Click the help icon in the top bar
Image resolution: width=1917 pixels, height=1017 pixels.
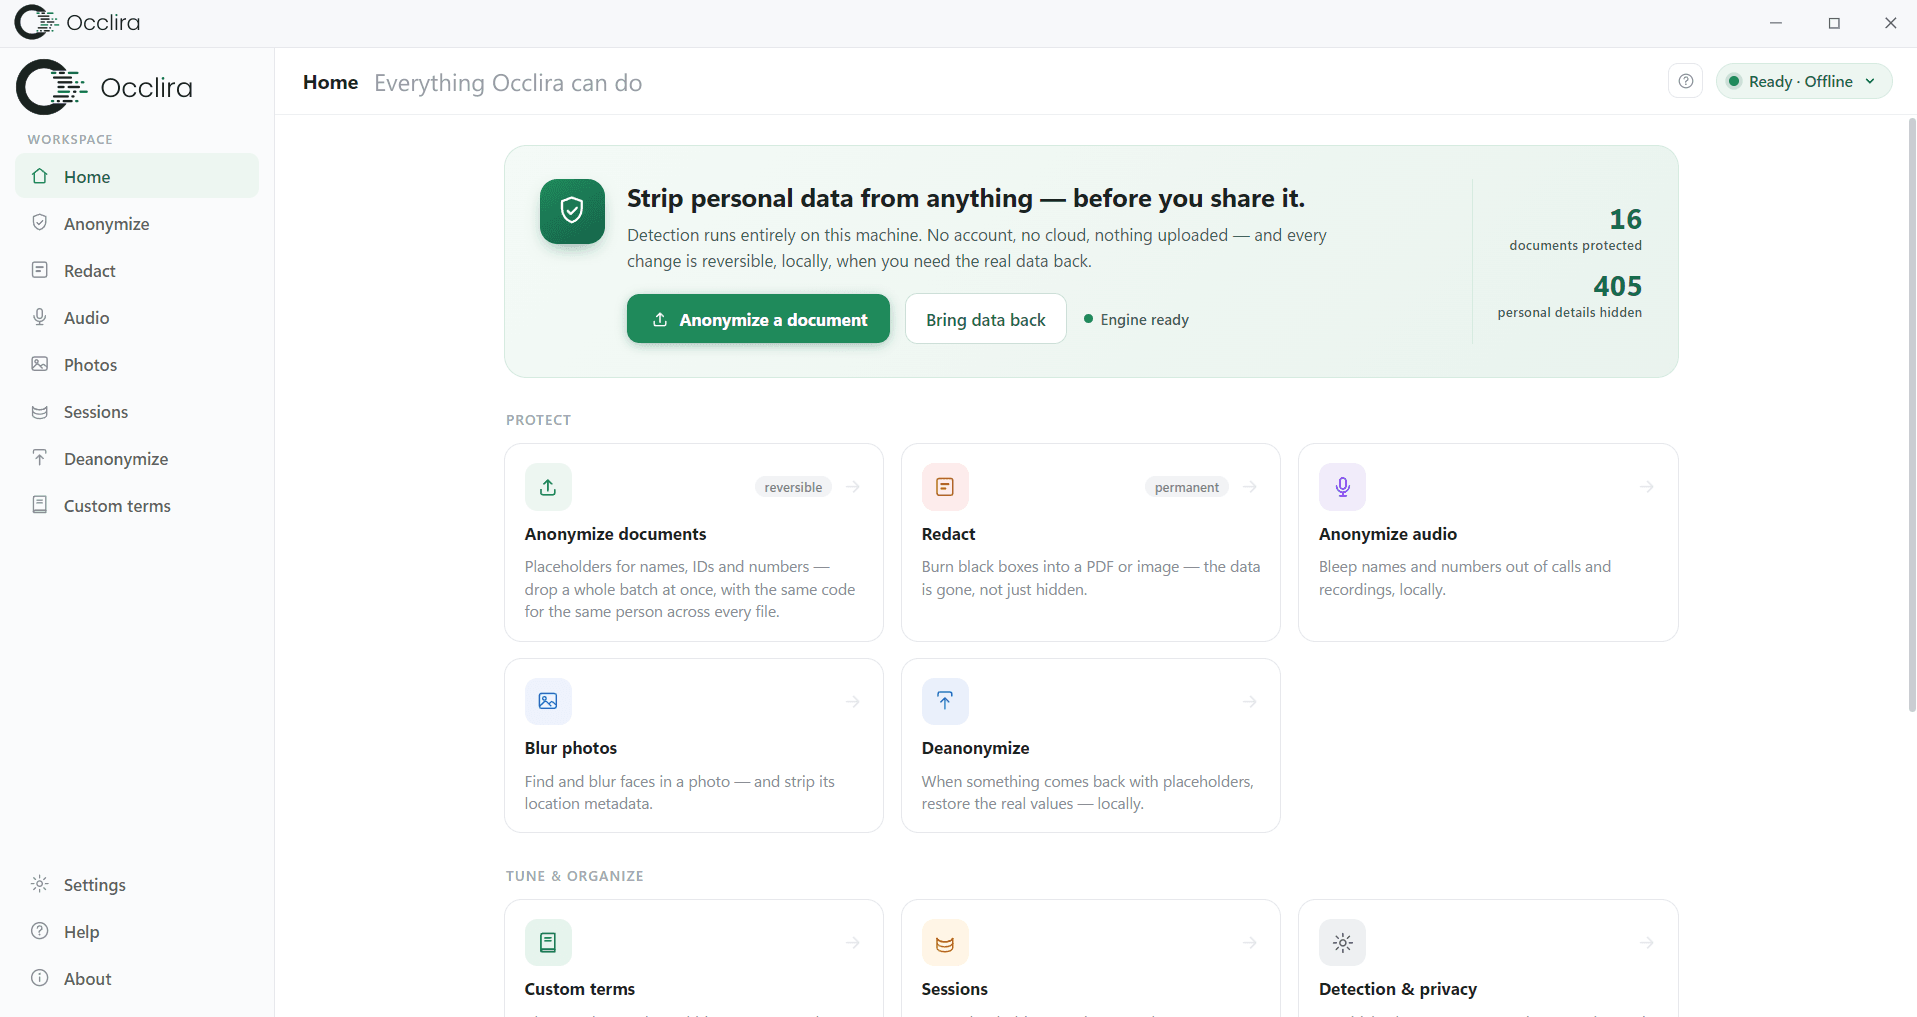(x=1686, y=81)
